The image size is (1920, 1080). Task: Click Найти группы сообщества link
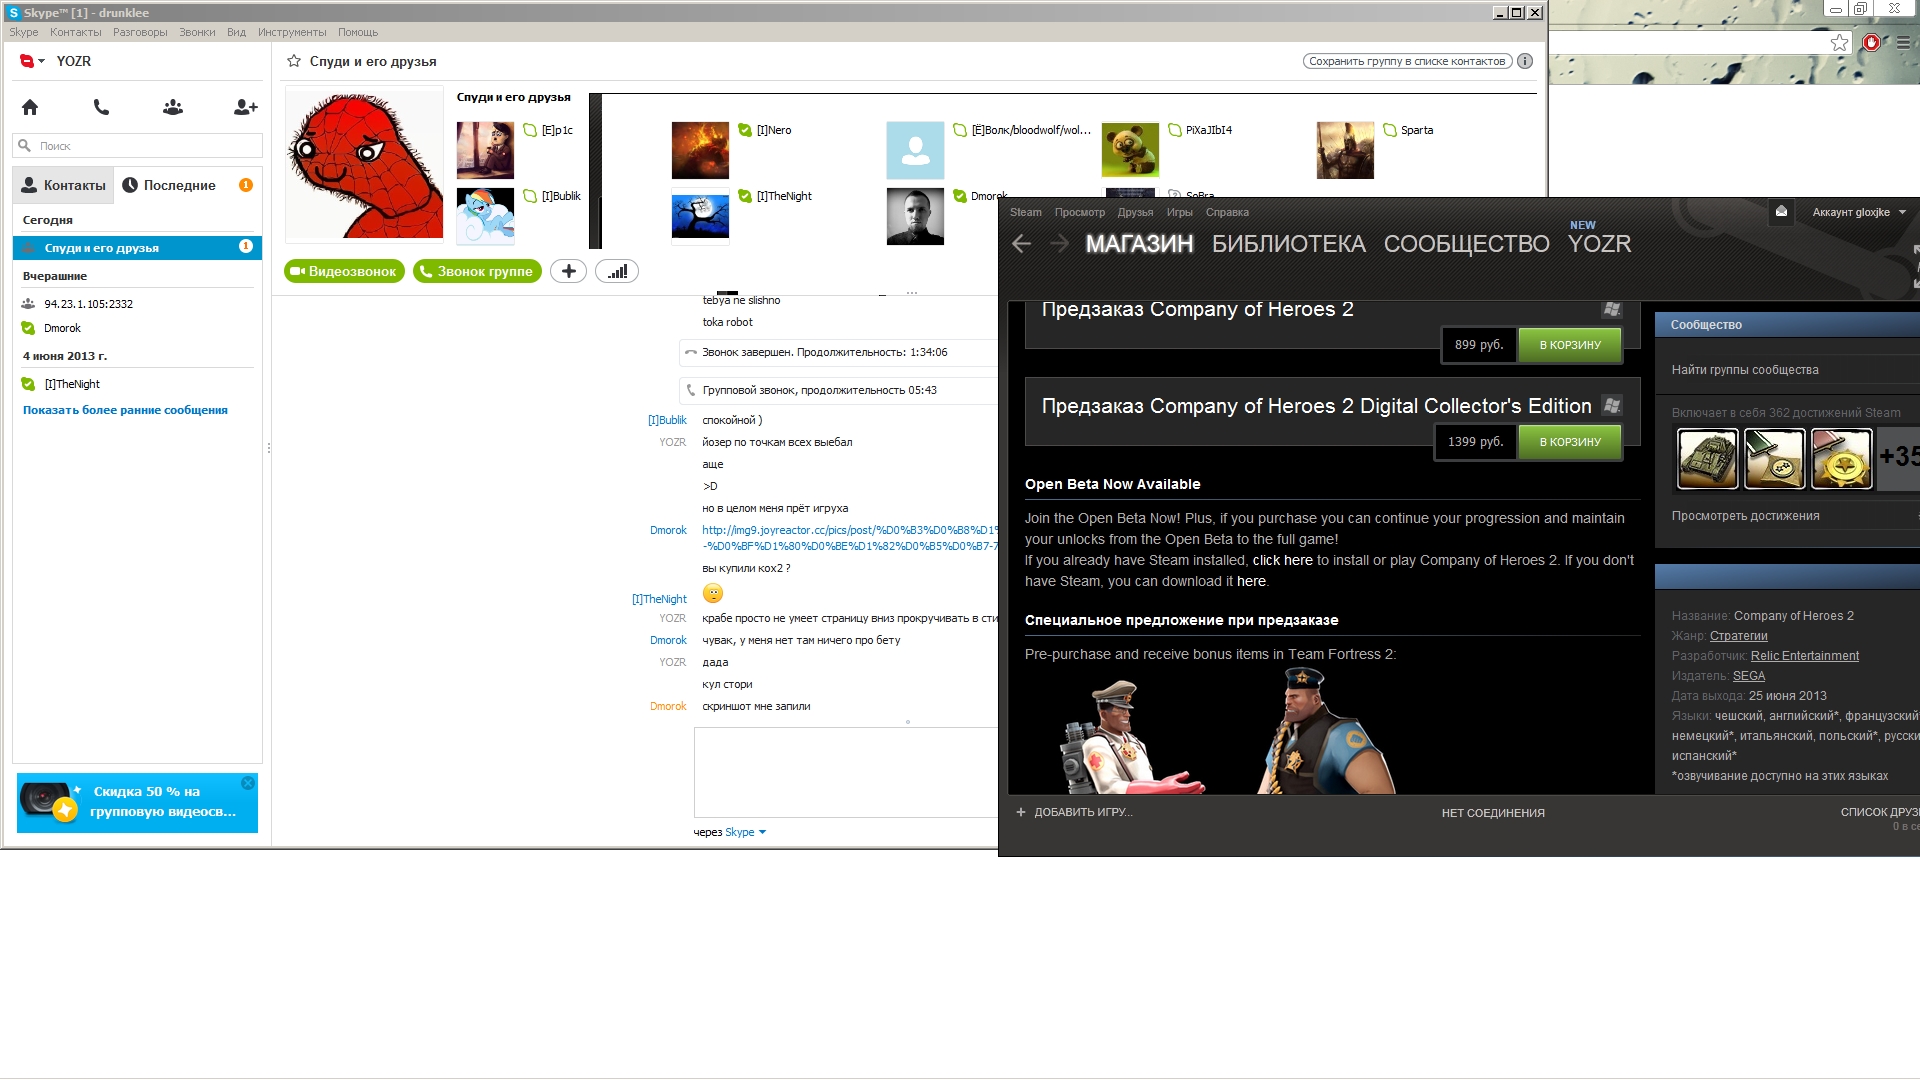pos(1745,370)
